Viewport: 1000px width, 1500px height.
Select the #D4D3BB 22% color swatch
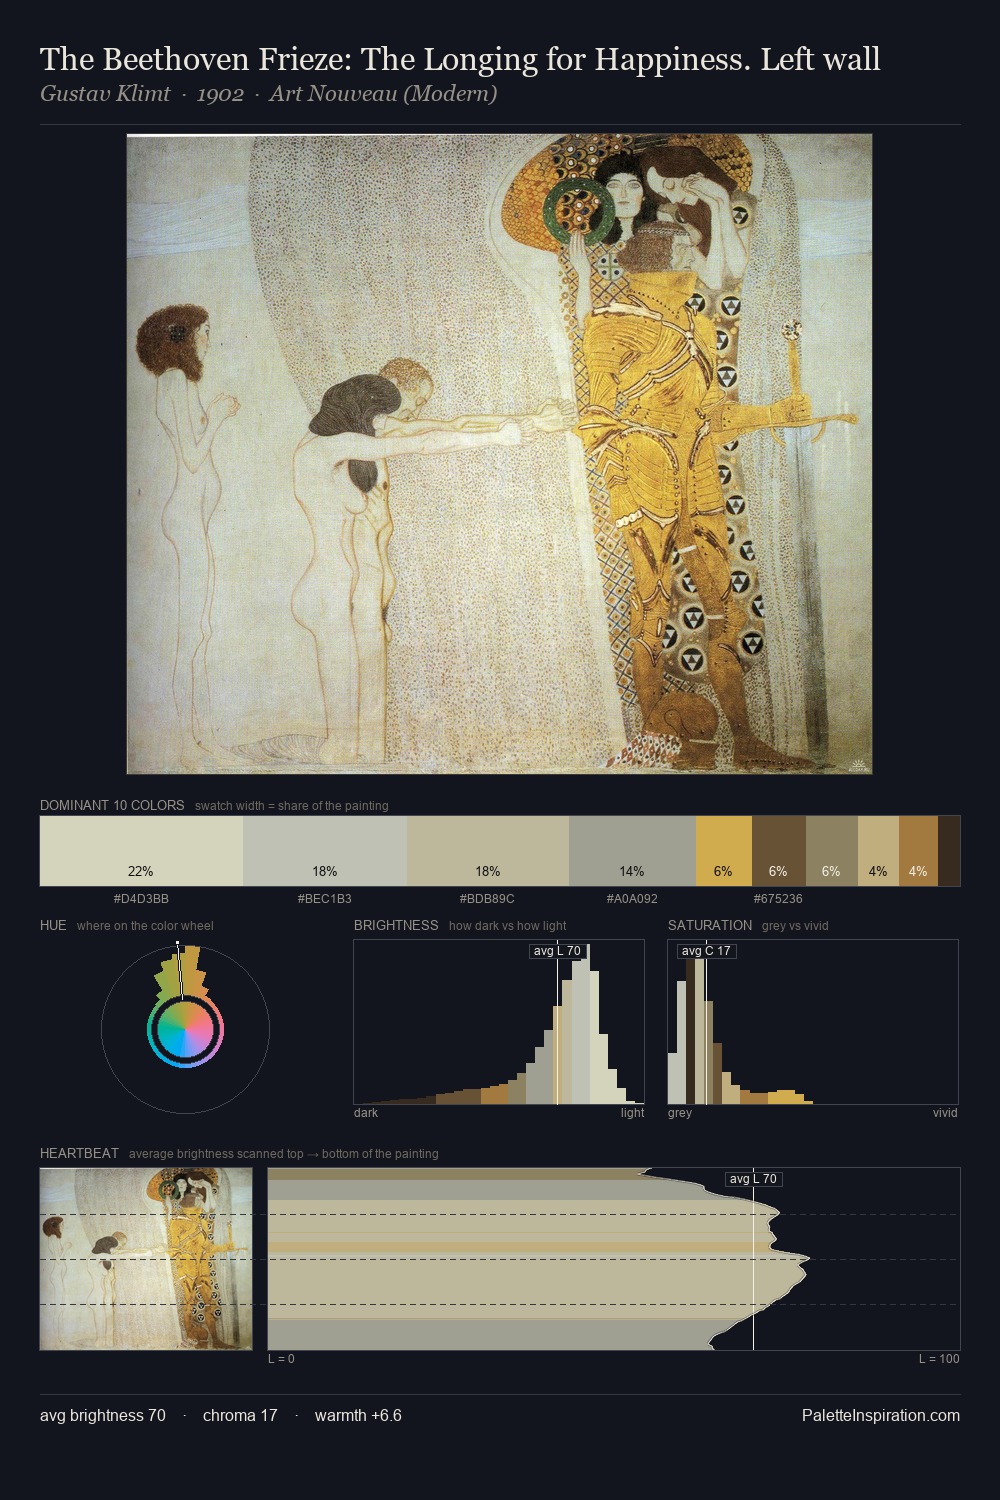pyautogui.click(x=141, y=851)
